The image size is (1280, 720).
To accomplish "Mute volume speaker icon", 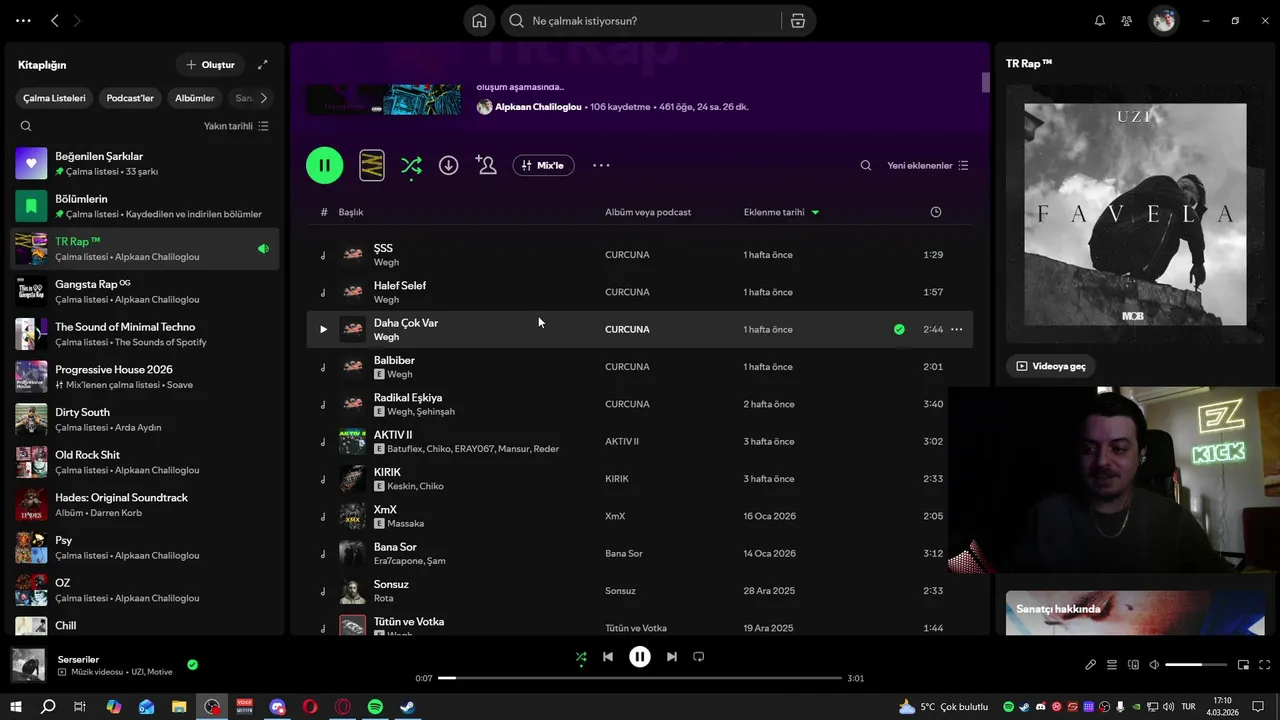I will click(x=1154, y=665).
